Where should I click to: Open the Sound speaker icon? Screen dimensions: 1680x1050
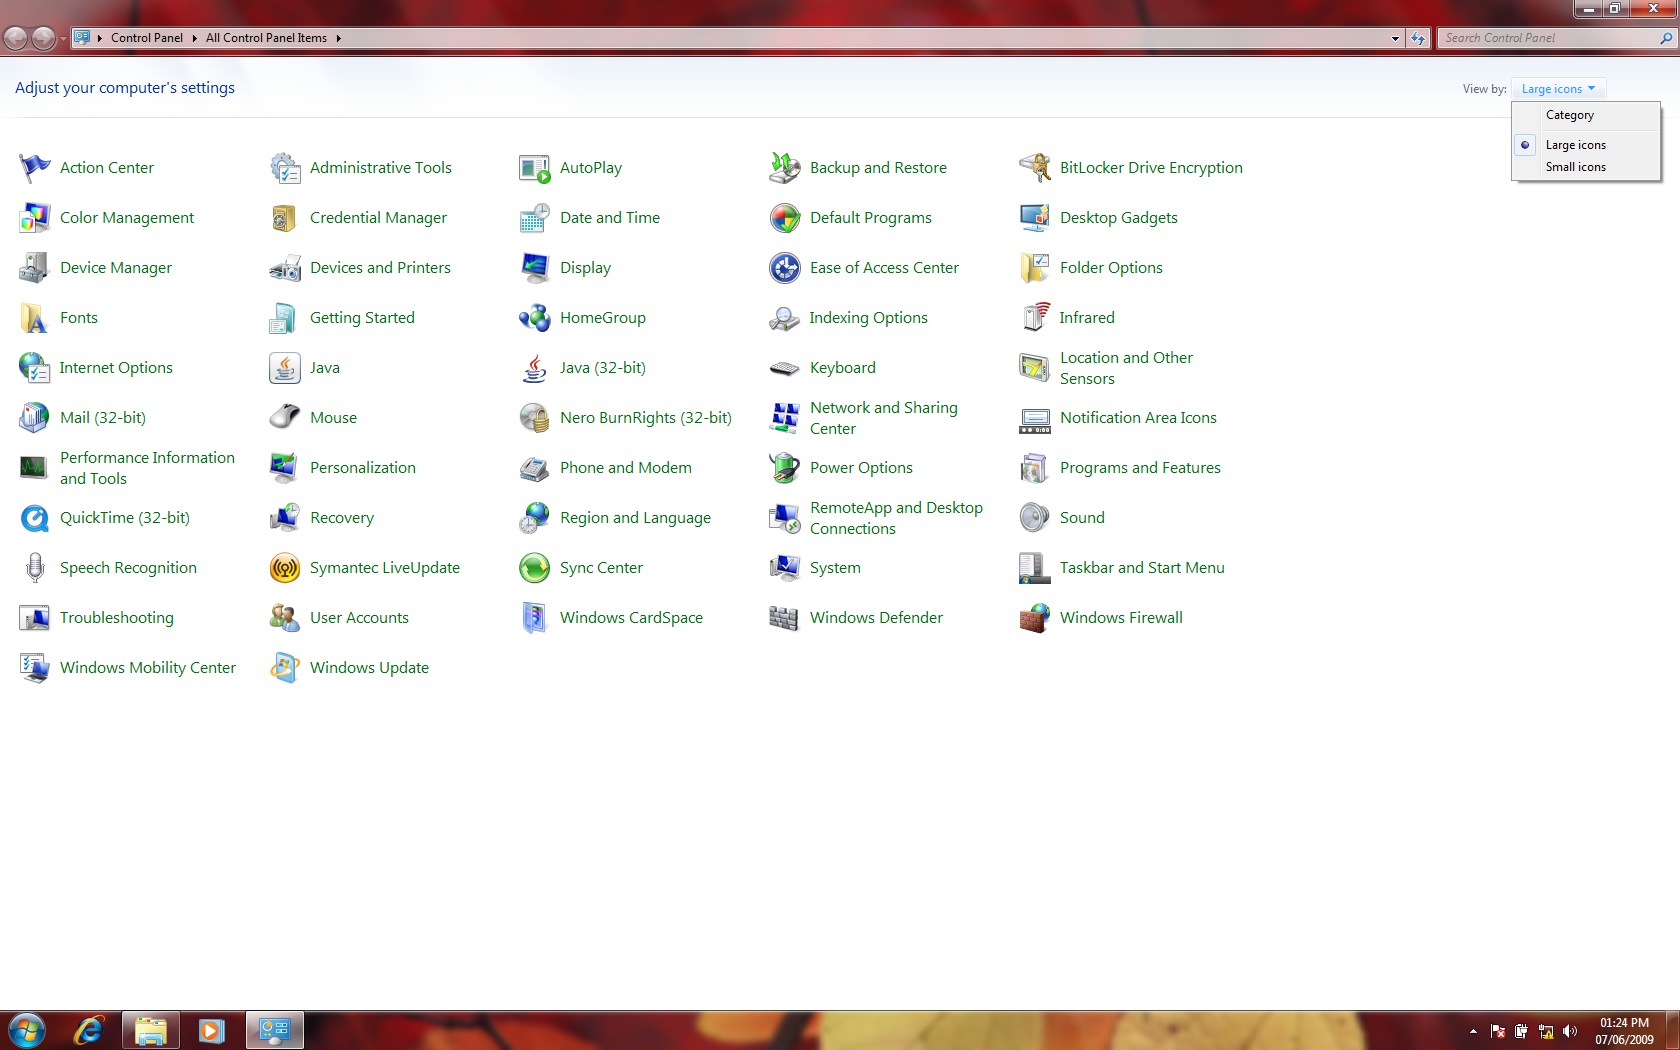(1034, 518)
